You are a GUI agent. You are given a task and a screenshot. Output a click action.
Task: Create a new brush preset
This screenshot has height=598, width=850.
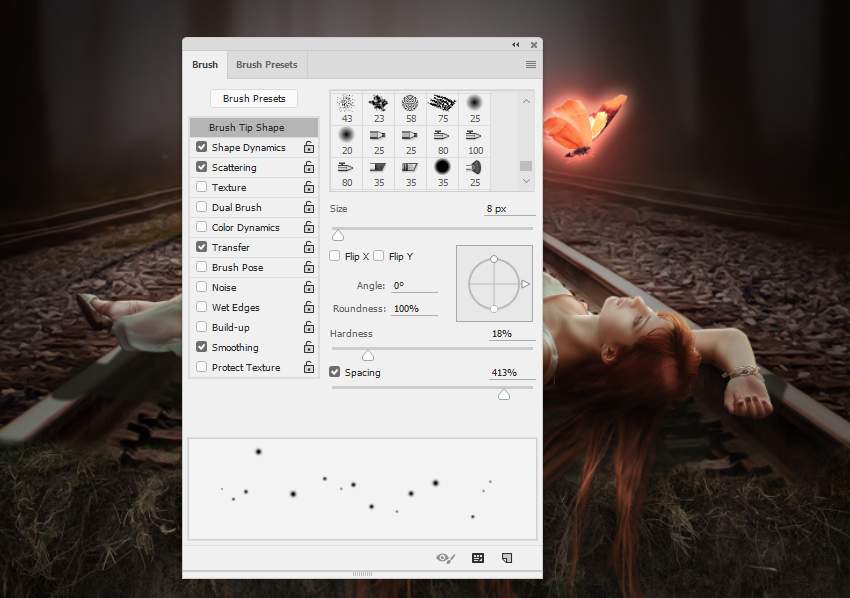coord(507,558)
